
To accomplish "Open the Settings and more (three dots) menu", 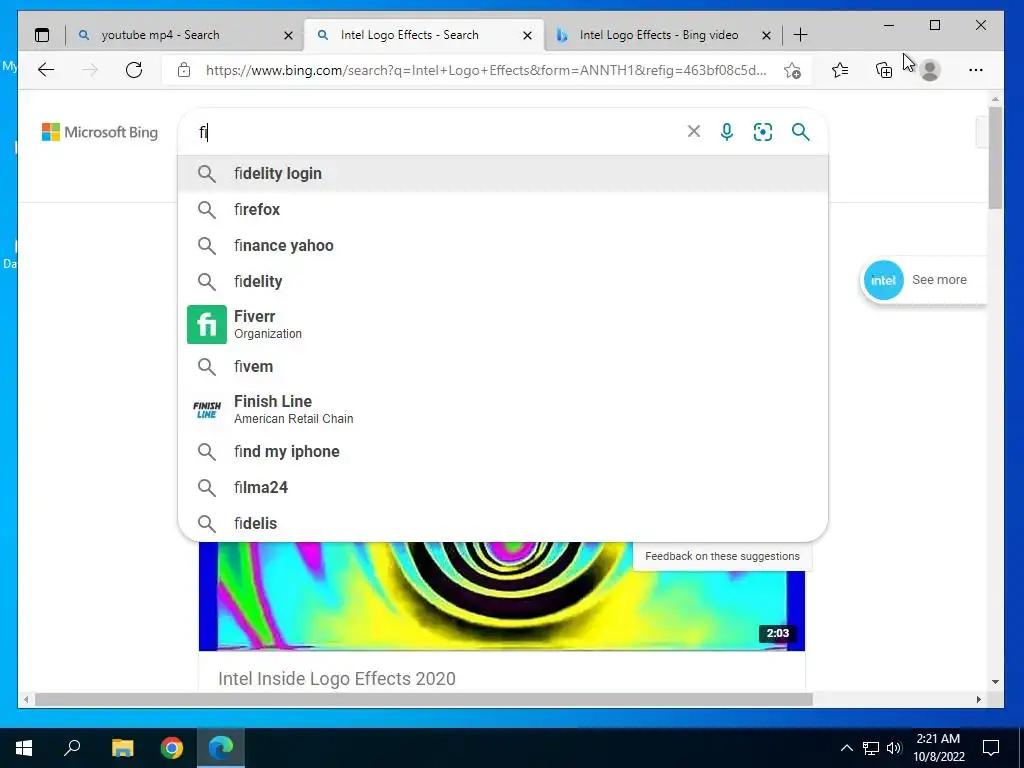I will [x=976, y=70].
